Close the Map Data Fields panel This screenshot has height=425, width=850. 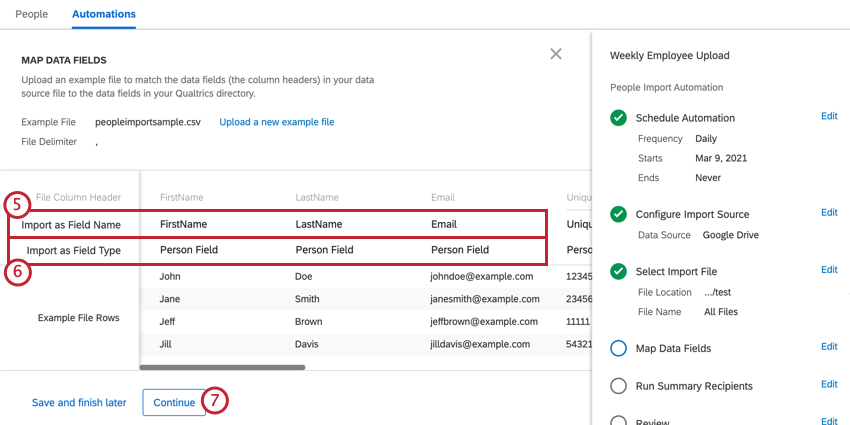coord(556,54)
